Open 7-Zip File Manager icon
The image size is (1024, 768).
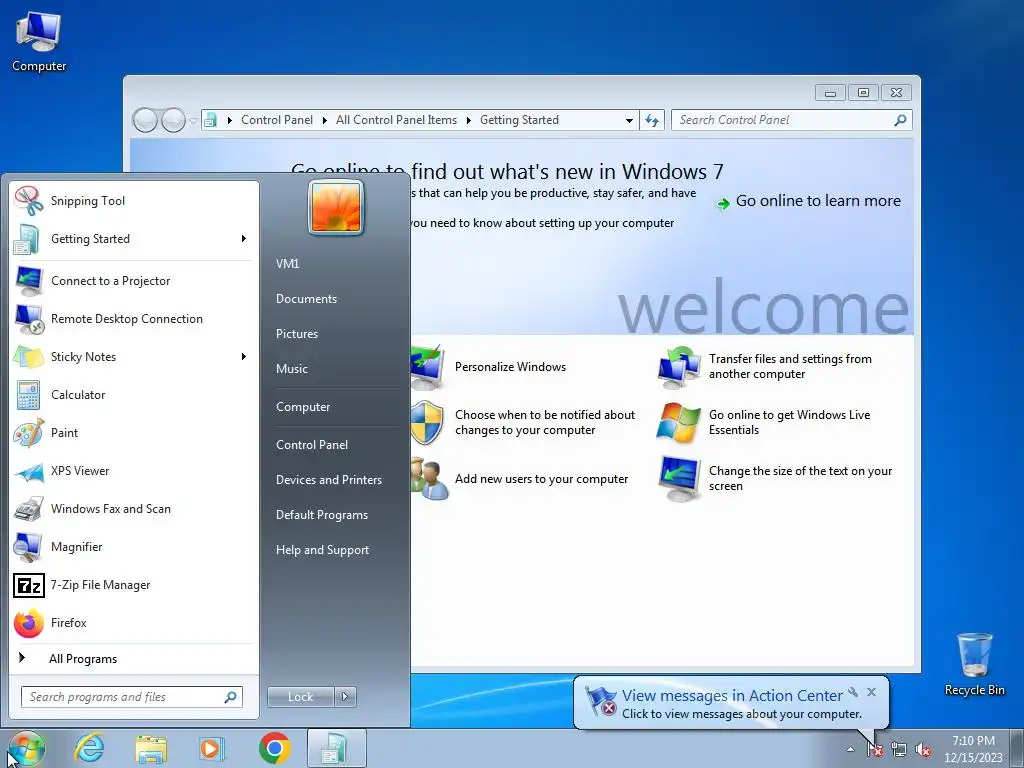tap(29, 585)
